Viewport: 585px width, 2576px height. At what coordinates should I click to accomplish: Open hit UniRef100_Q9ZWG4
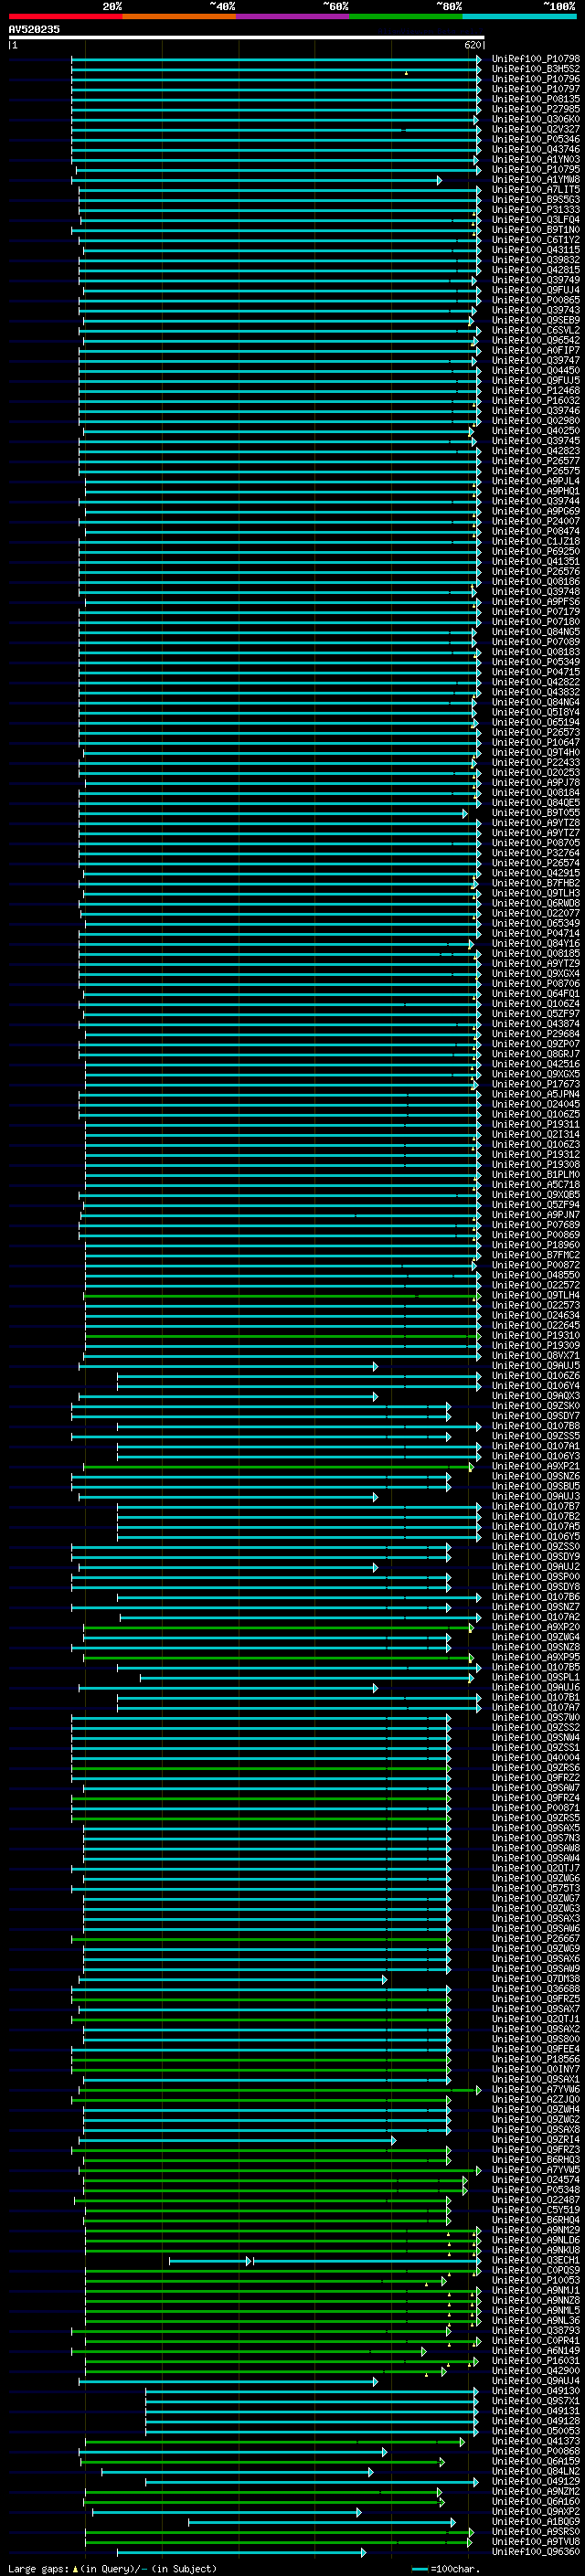[x=536, y=1638]
